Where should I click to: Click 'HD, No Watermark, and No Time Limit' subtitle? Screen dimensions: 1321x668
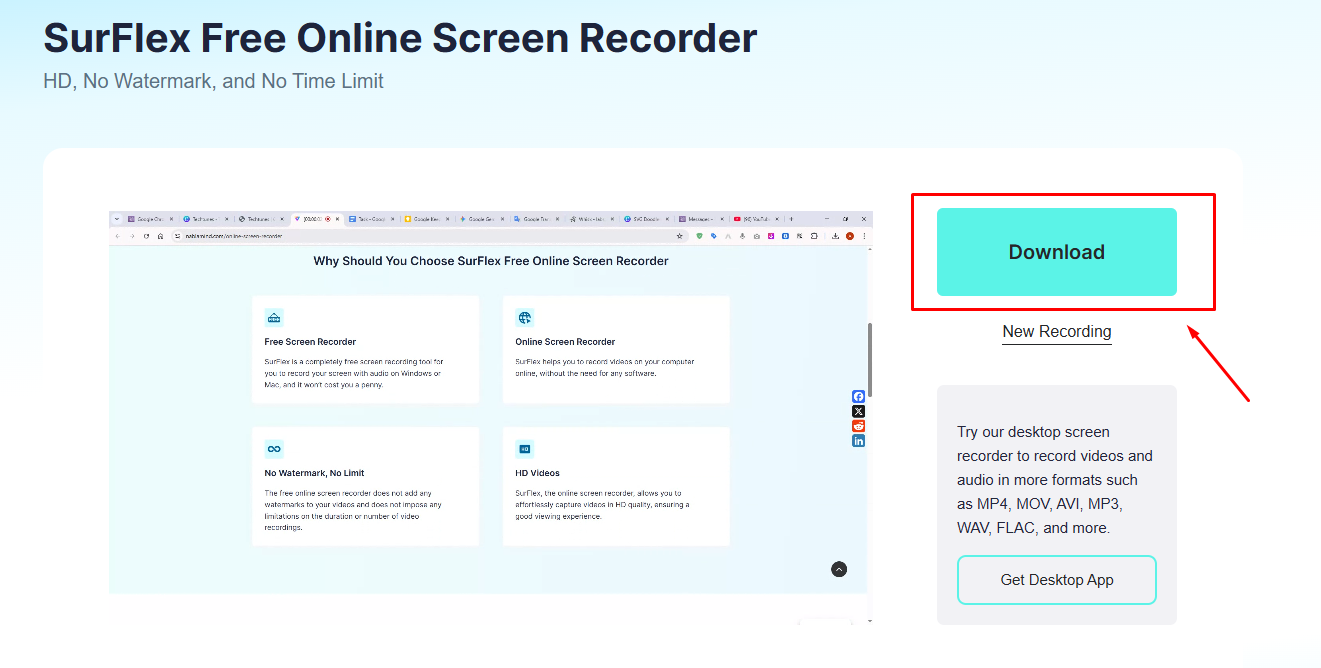pyautogui.click(x=214, y=81)
